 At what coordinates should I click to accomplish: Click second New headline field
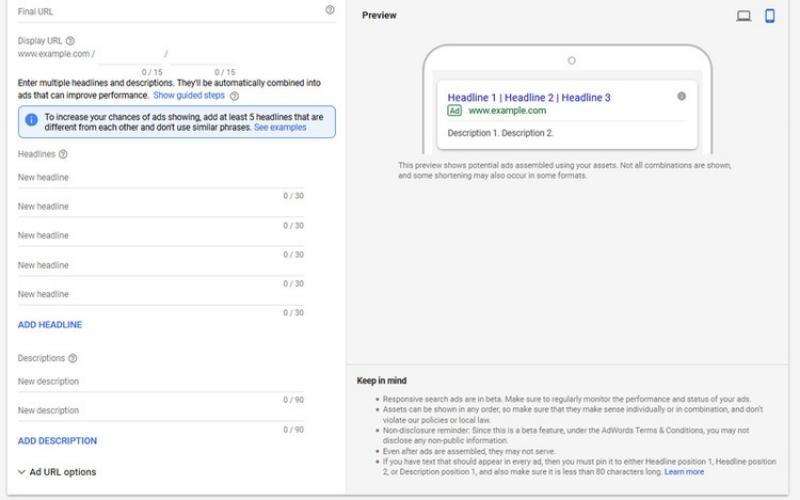(x=161, y=207)
